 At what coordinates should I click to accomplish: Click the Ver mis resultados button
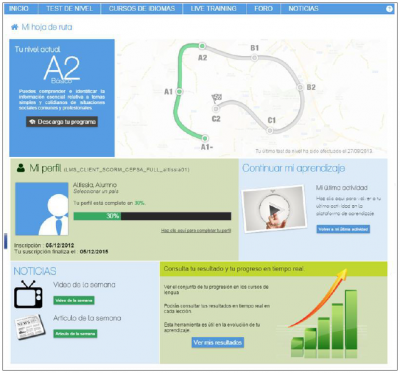(218, 343)
